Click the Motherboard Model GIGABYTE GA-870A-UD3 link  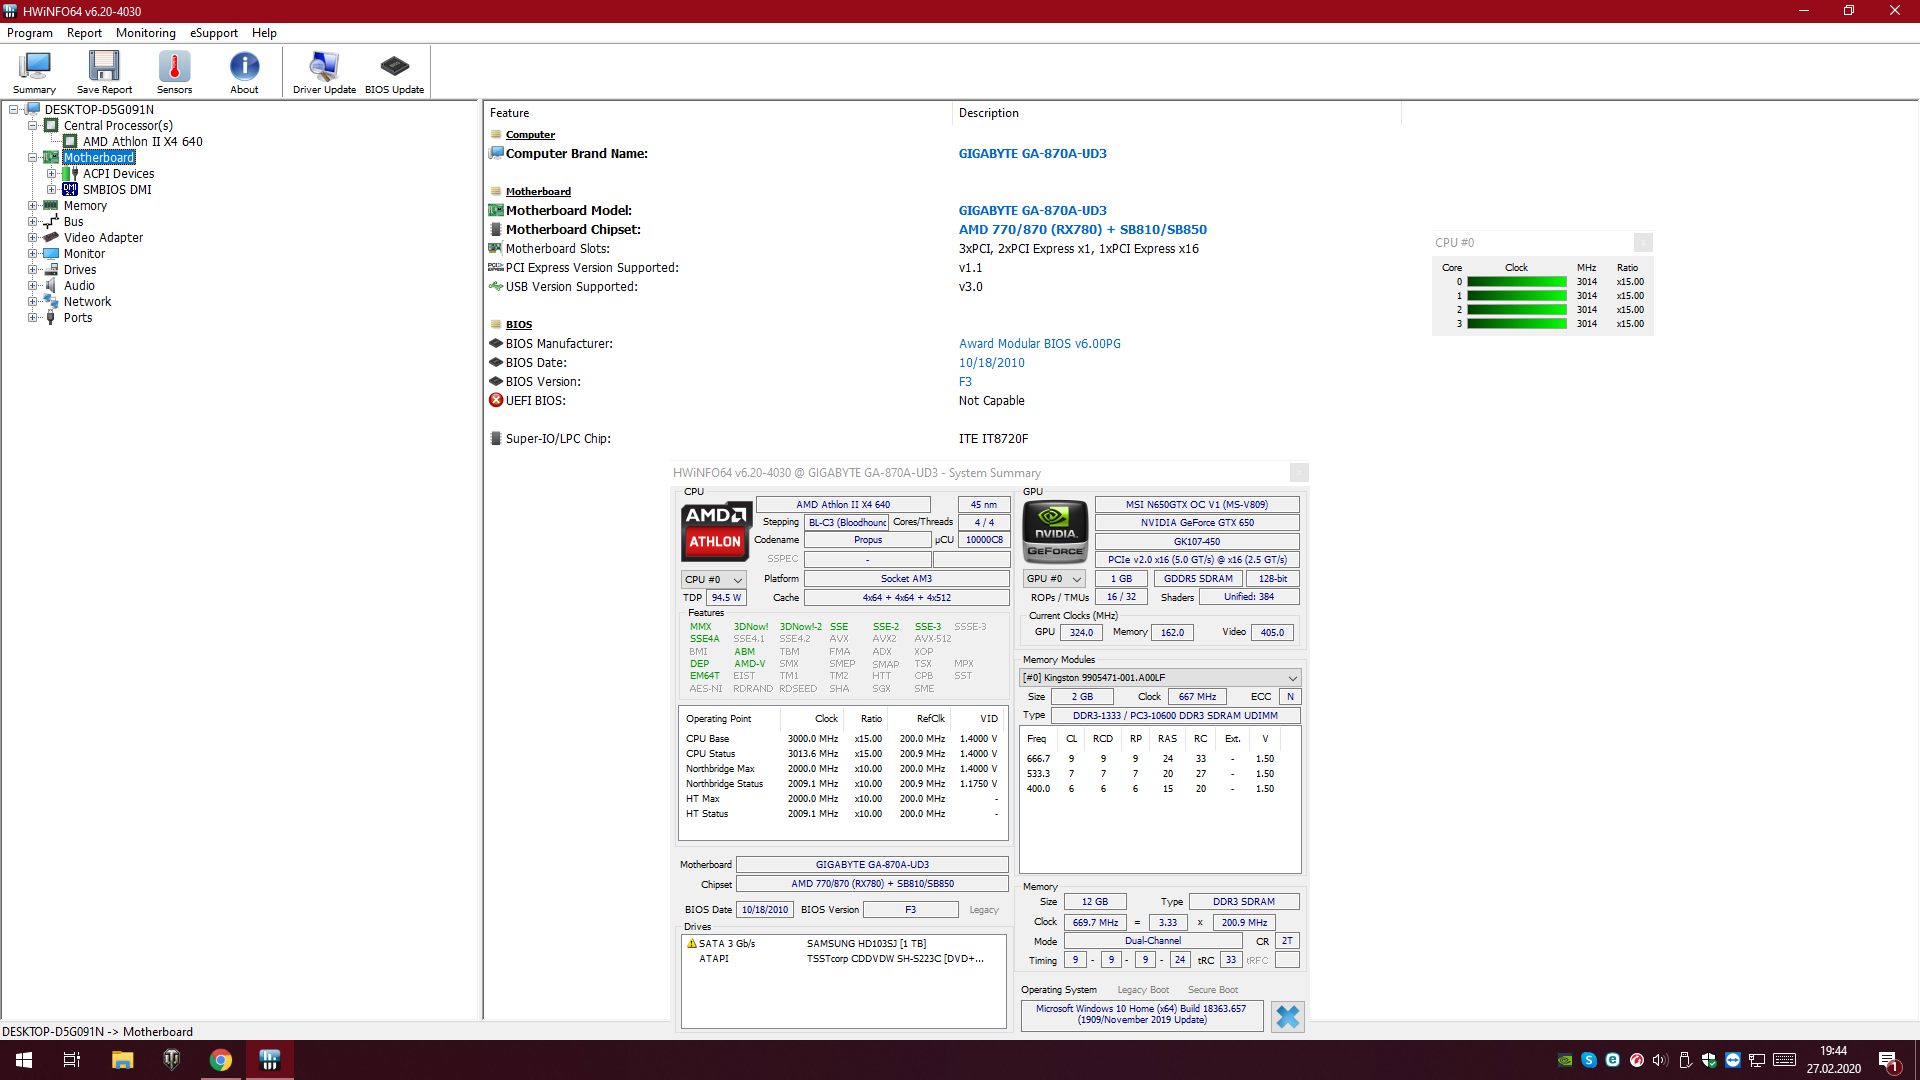(x=1032, y=211)
